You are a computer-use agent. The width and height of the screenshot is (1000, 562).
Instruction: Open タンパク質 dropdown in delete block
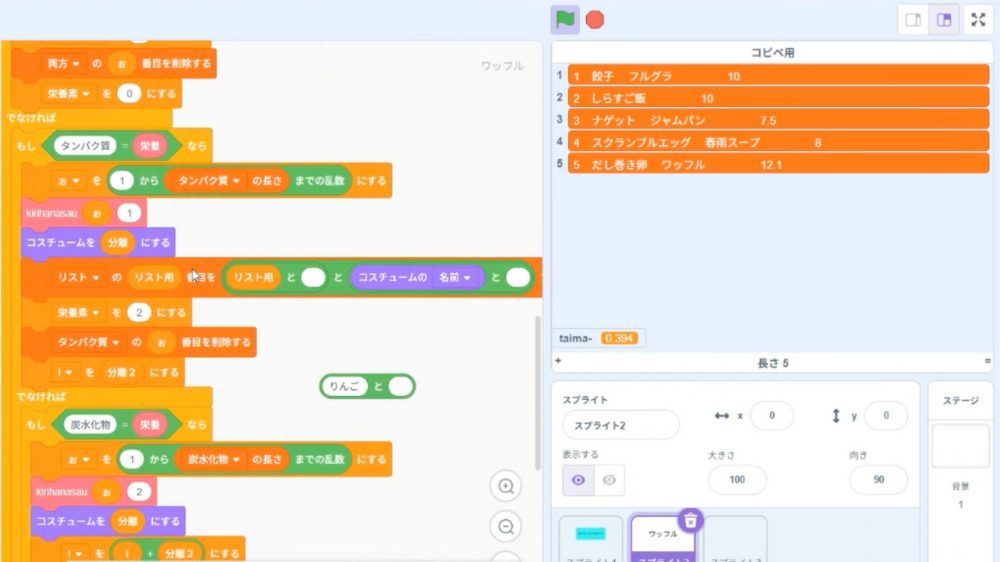(88, 343)
